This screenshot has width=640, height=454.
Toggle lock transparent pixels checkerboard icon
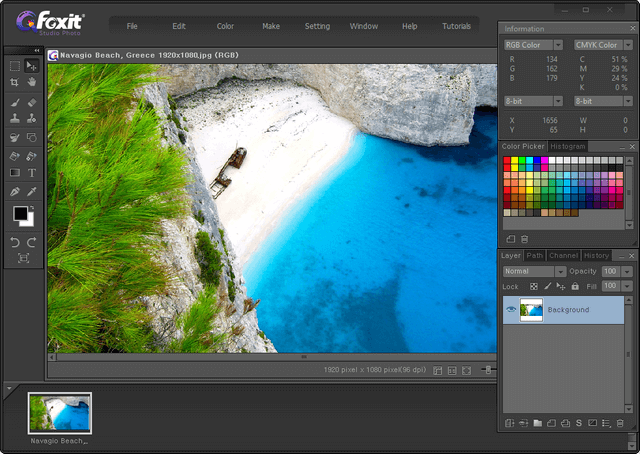coord(533,287)
